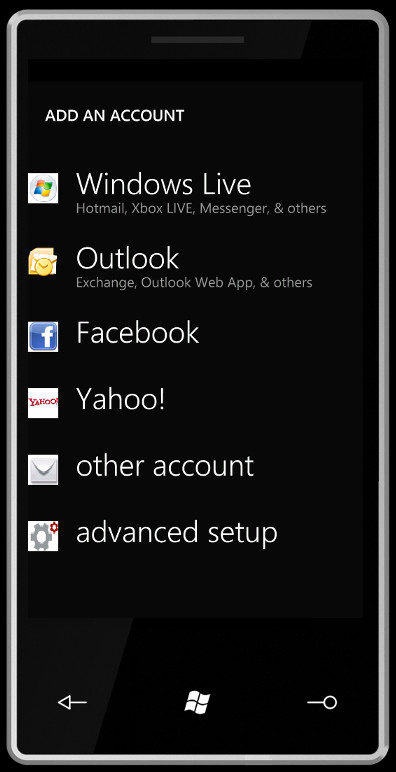
Task: Choose Facebook from the account list
Action: click(137, 332)
